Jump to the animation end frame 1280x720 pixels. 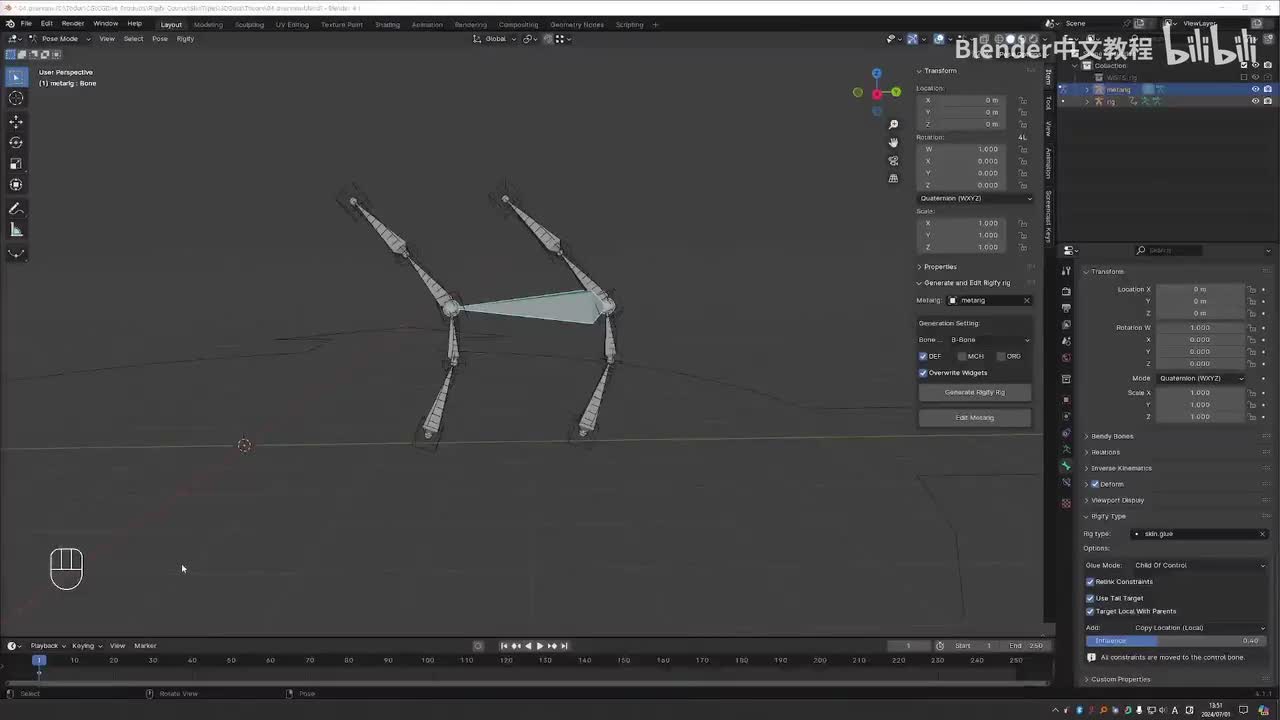pyautogui.click(x=564, y=646)
